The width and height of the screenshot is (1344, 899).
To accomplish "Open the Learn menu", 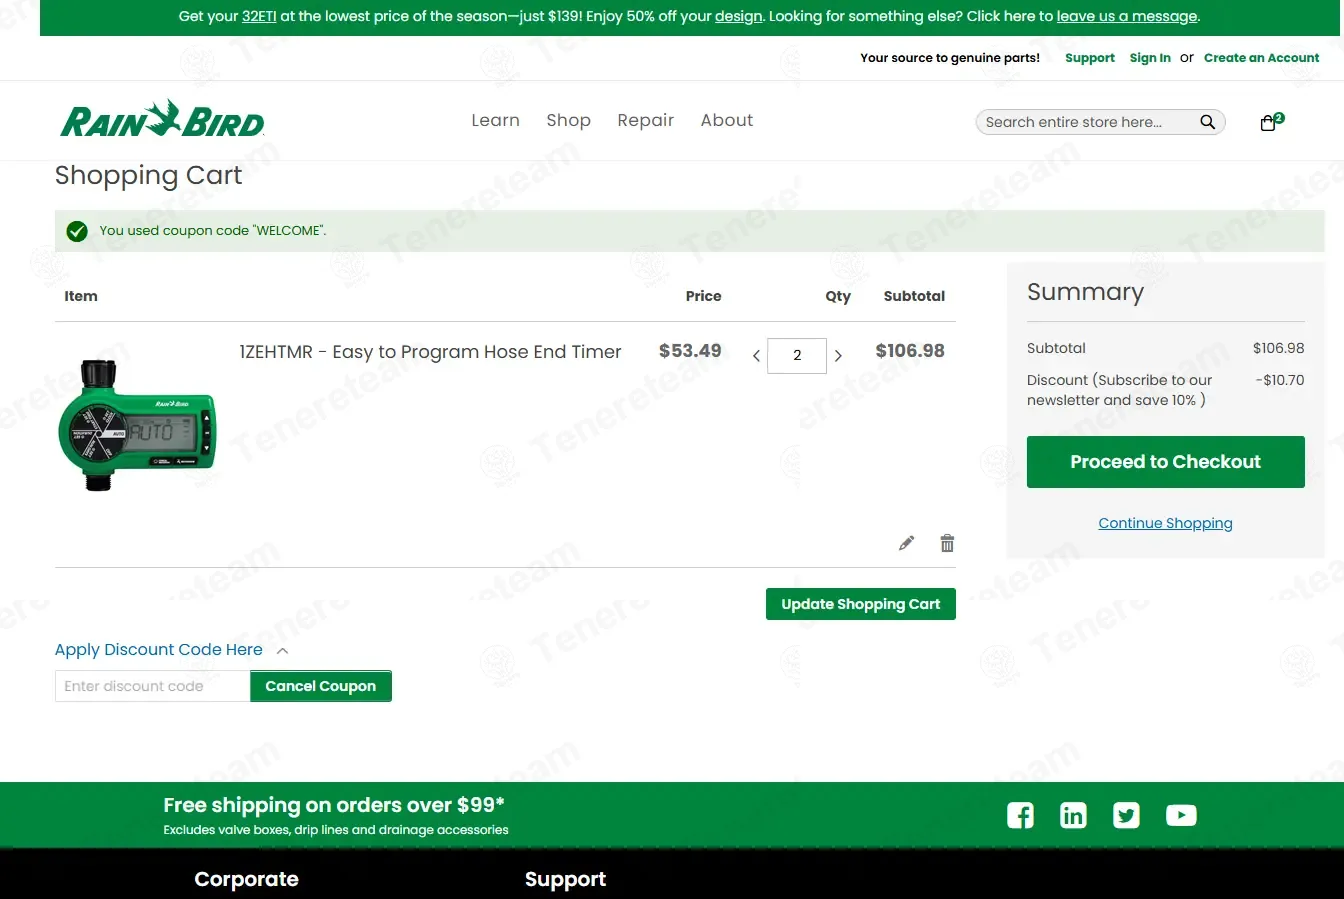I will (x=495, y=120).
